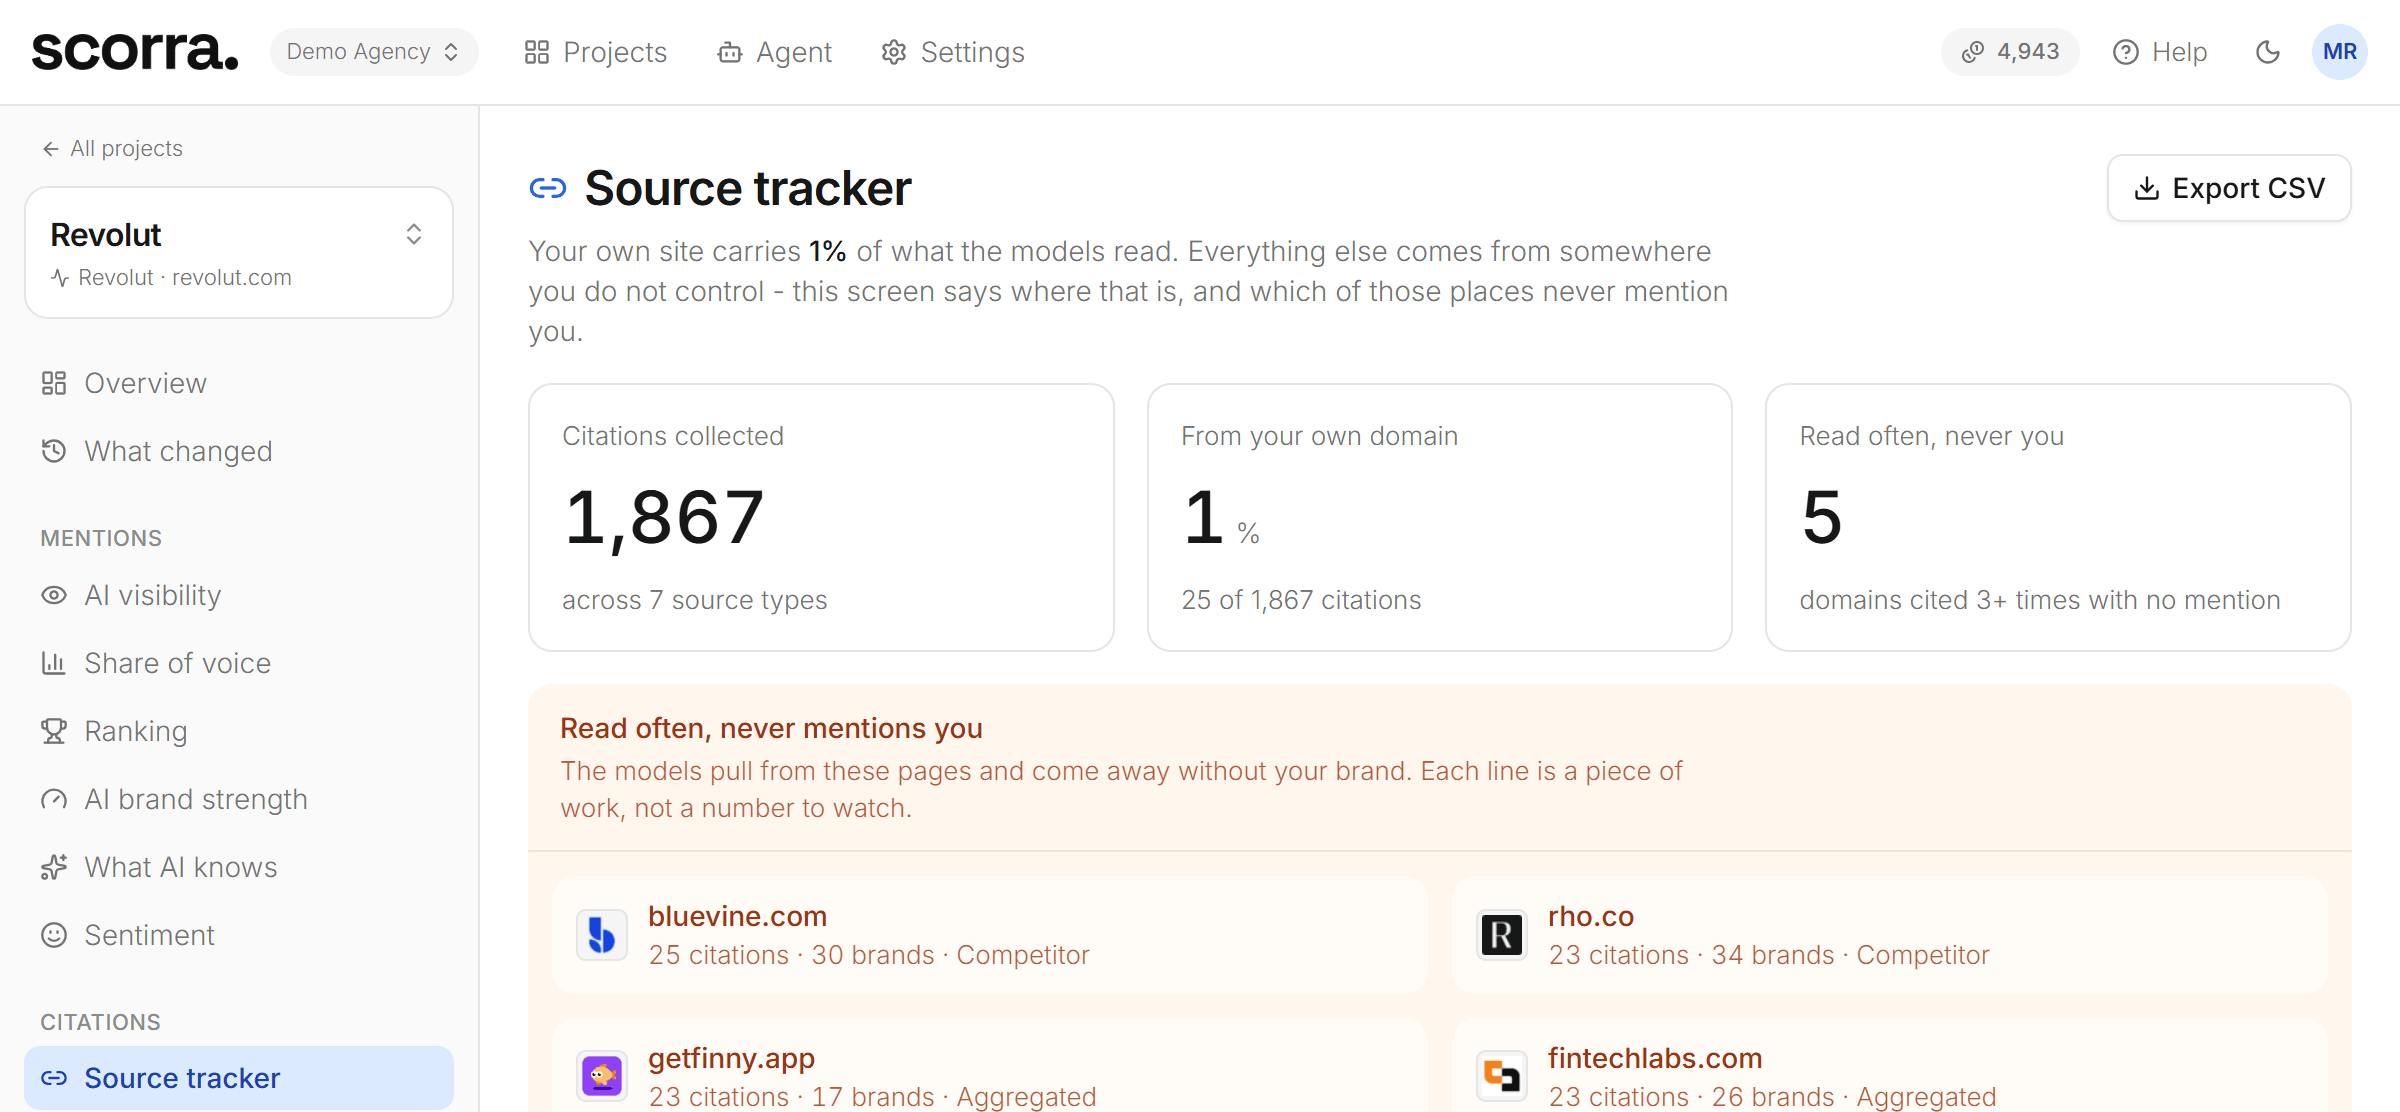Click the rho.co favicon
The height and width of the screenshot is (1112, 2400).
tap(1502, 936)
